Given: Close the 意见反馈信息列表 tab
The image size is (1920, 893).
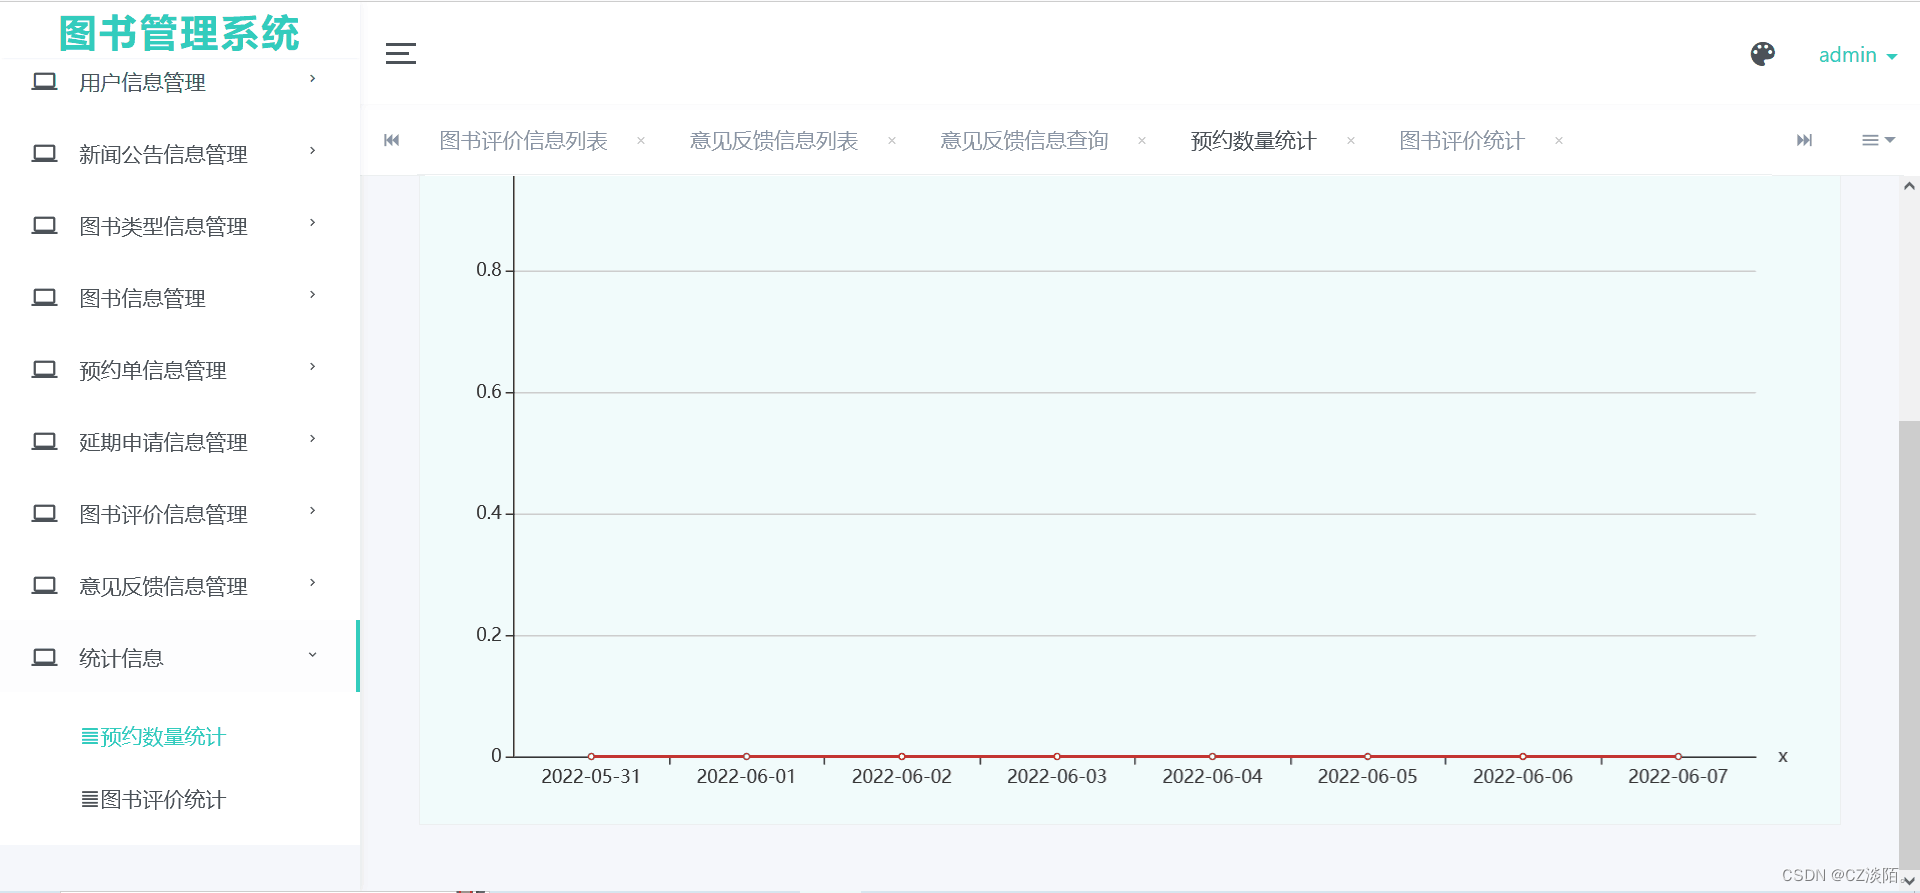Looking at the screenshot, I should tap(892, 141).
